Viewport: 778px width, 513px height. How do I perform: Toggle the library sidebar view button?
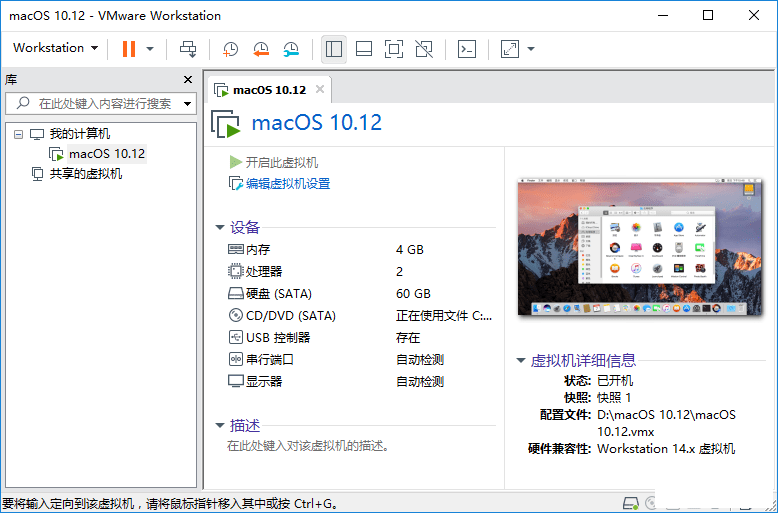coord(334,48)
